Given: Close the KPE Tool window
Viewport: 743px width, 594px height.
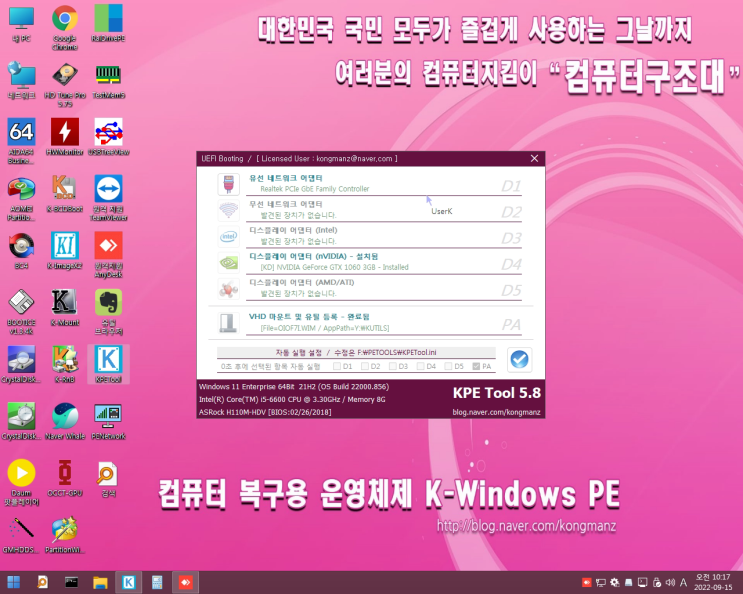Looking at the screenshot, I should click(534, 159).
